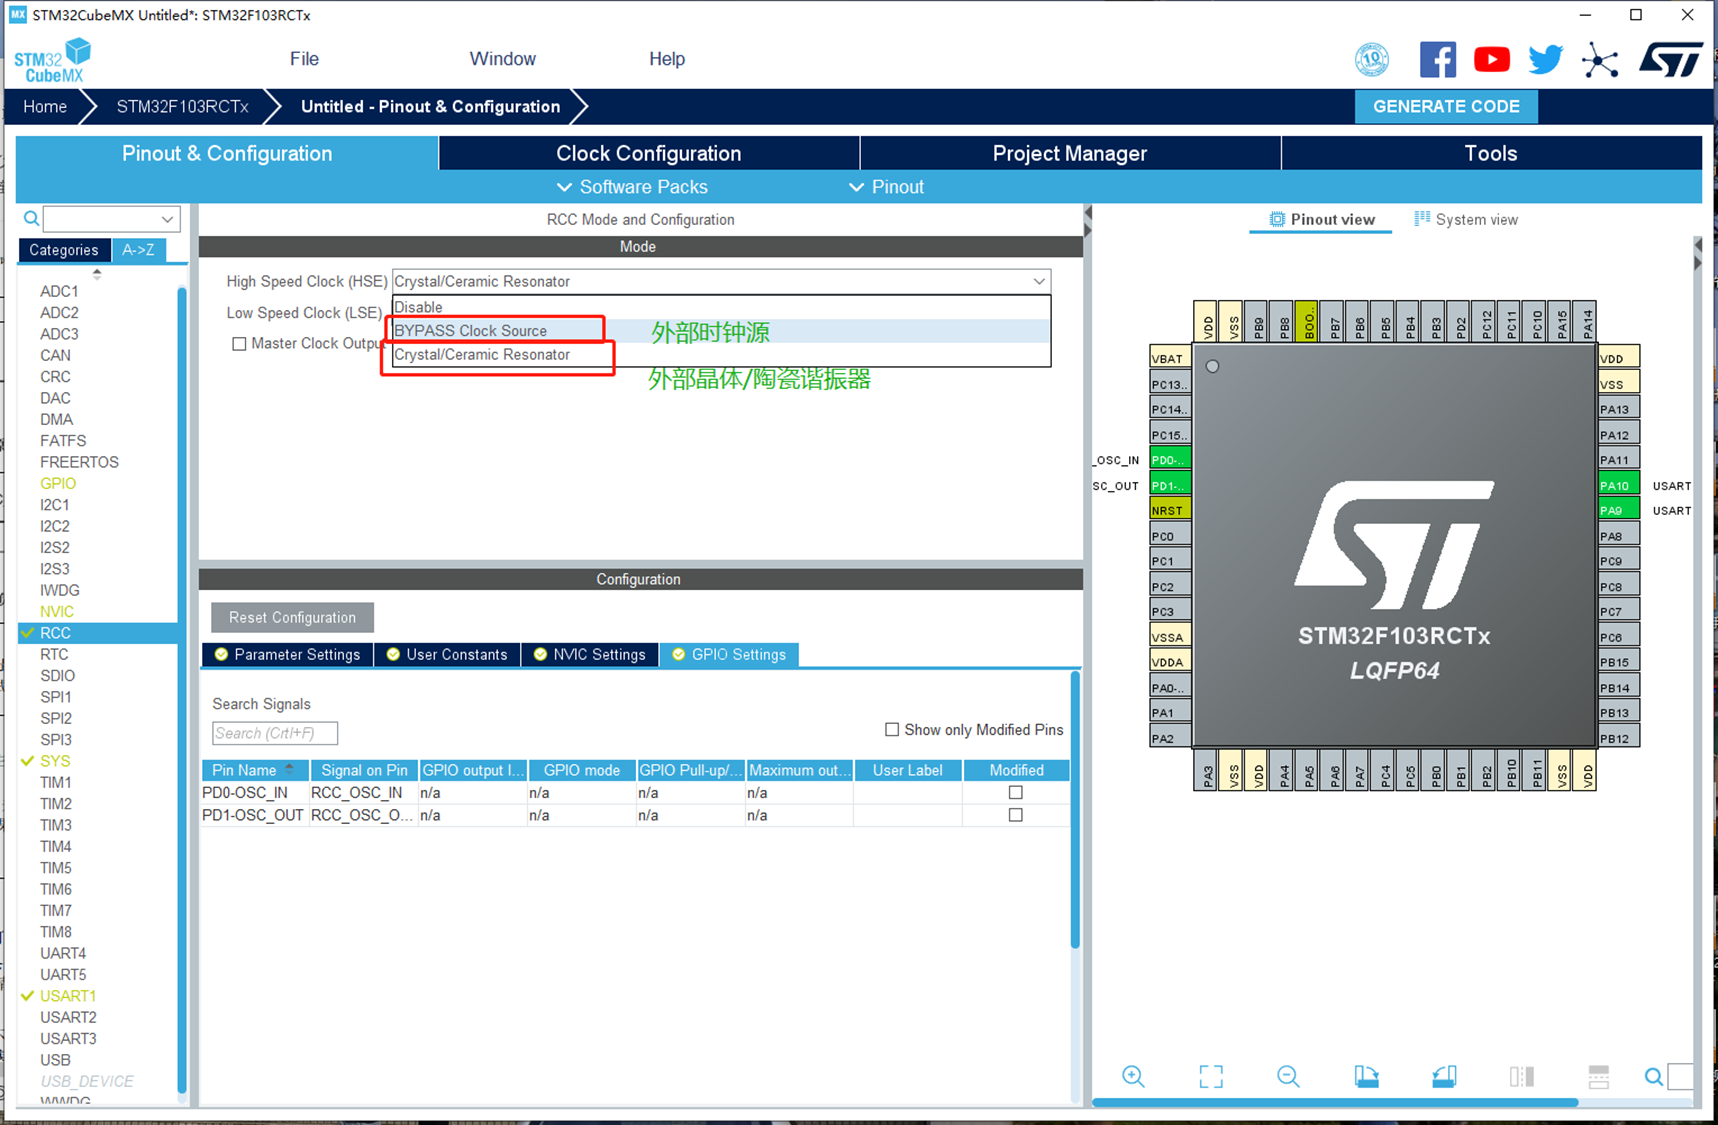Click the GENERATE CODE button
Viewport: 1718px width, 1125px height.
click(x=1446, y=106)
